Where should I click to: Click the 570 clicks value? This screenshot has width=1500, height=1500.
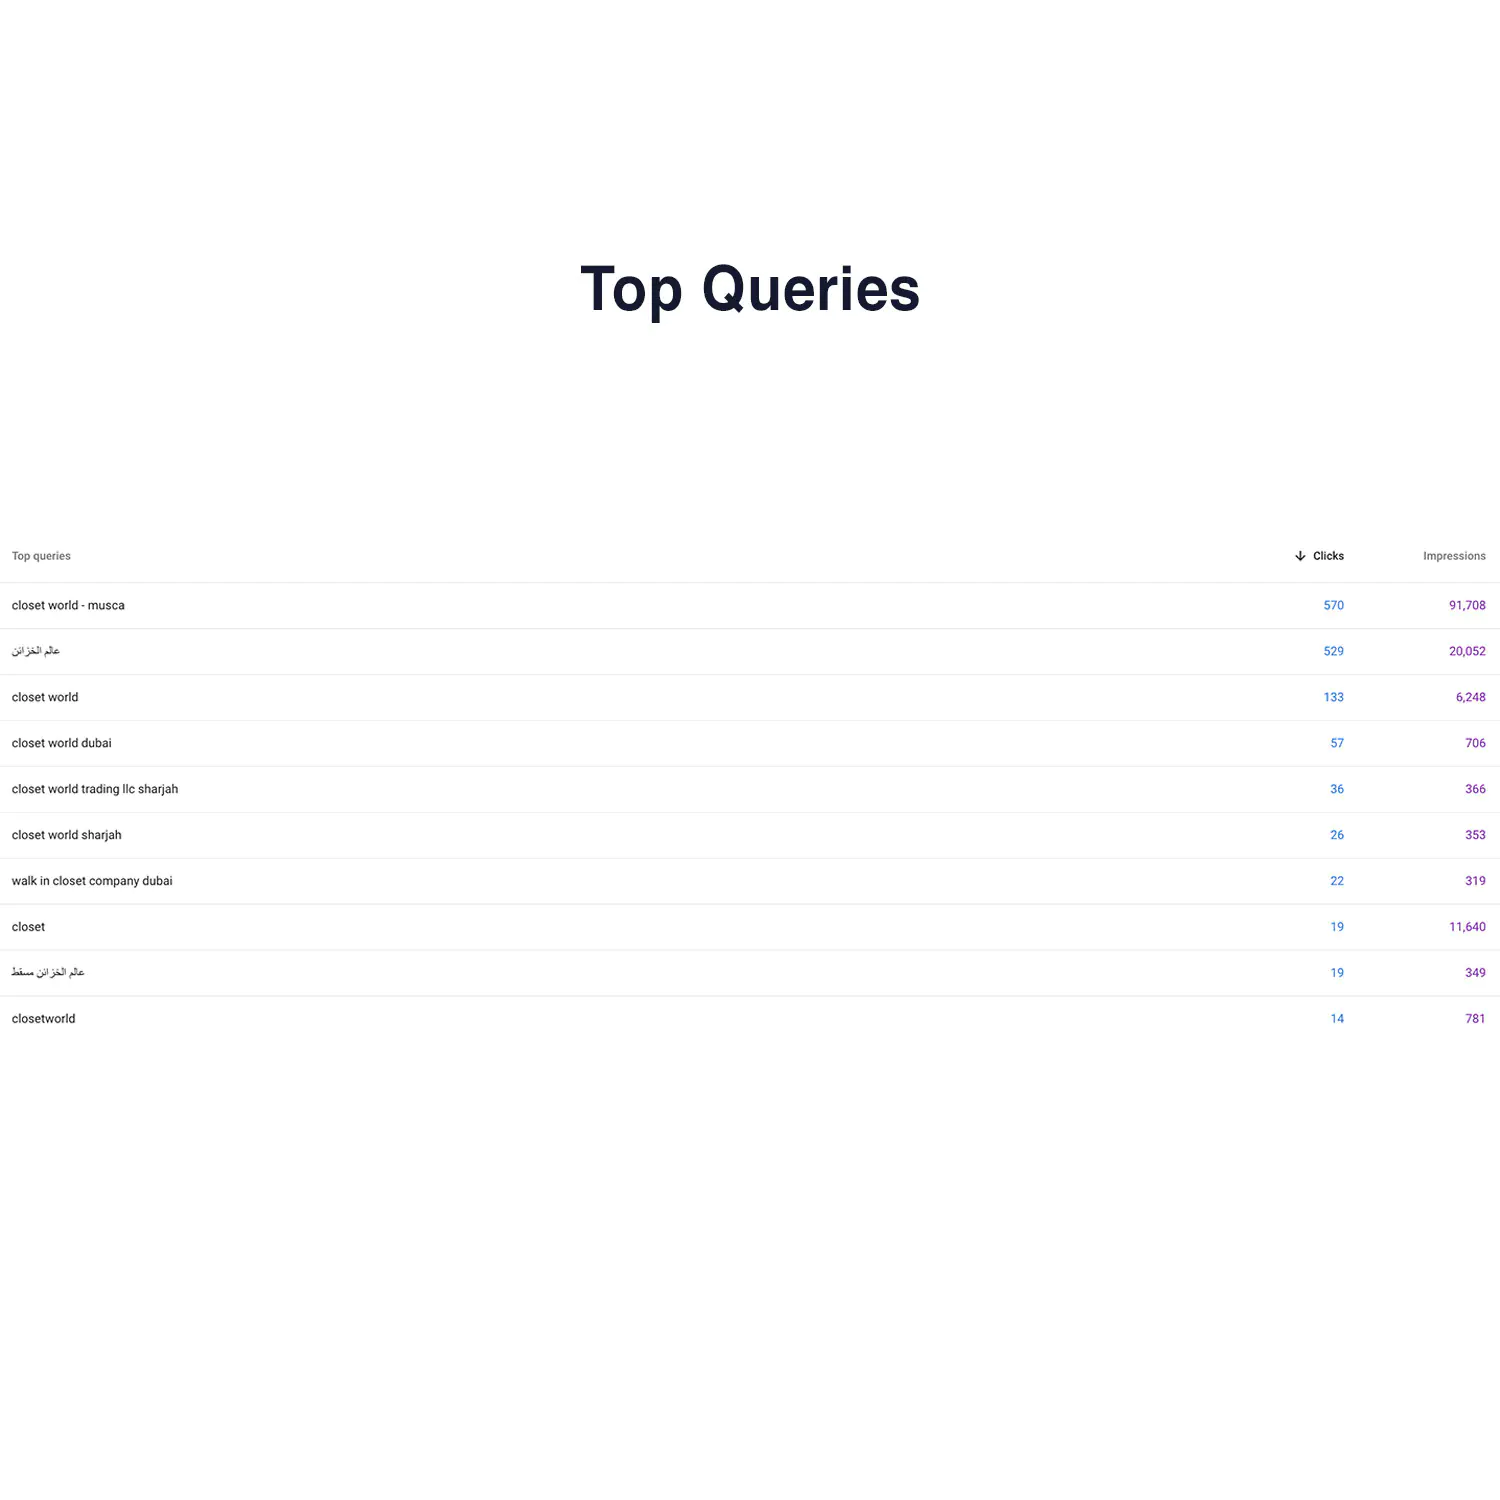(1333, 605)
